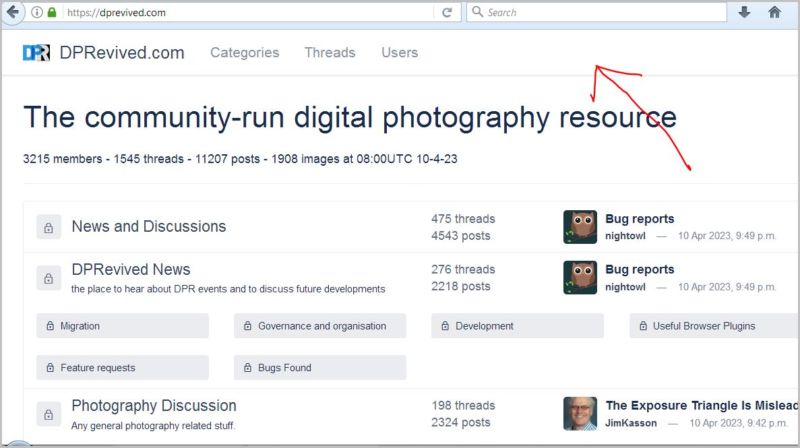Click '2324 posts' count text
This screenshot has height=448, width=800.
(461, 422)
